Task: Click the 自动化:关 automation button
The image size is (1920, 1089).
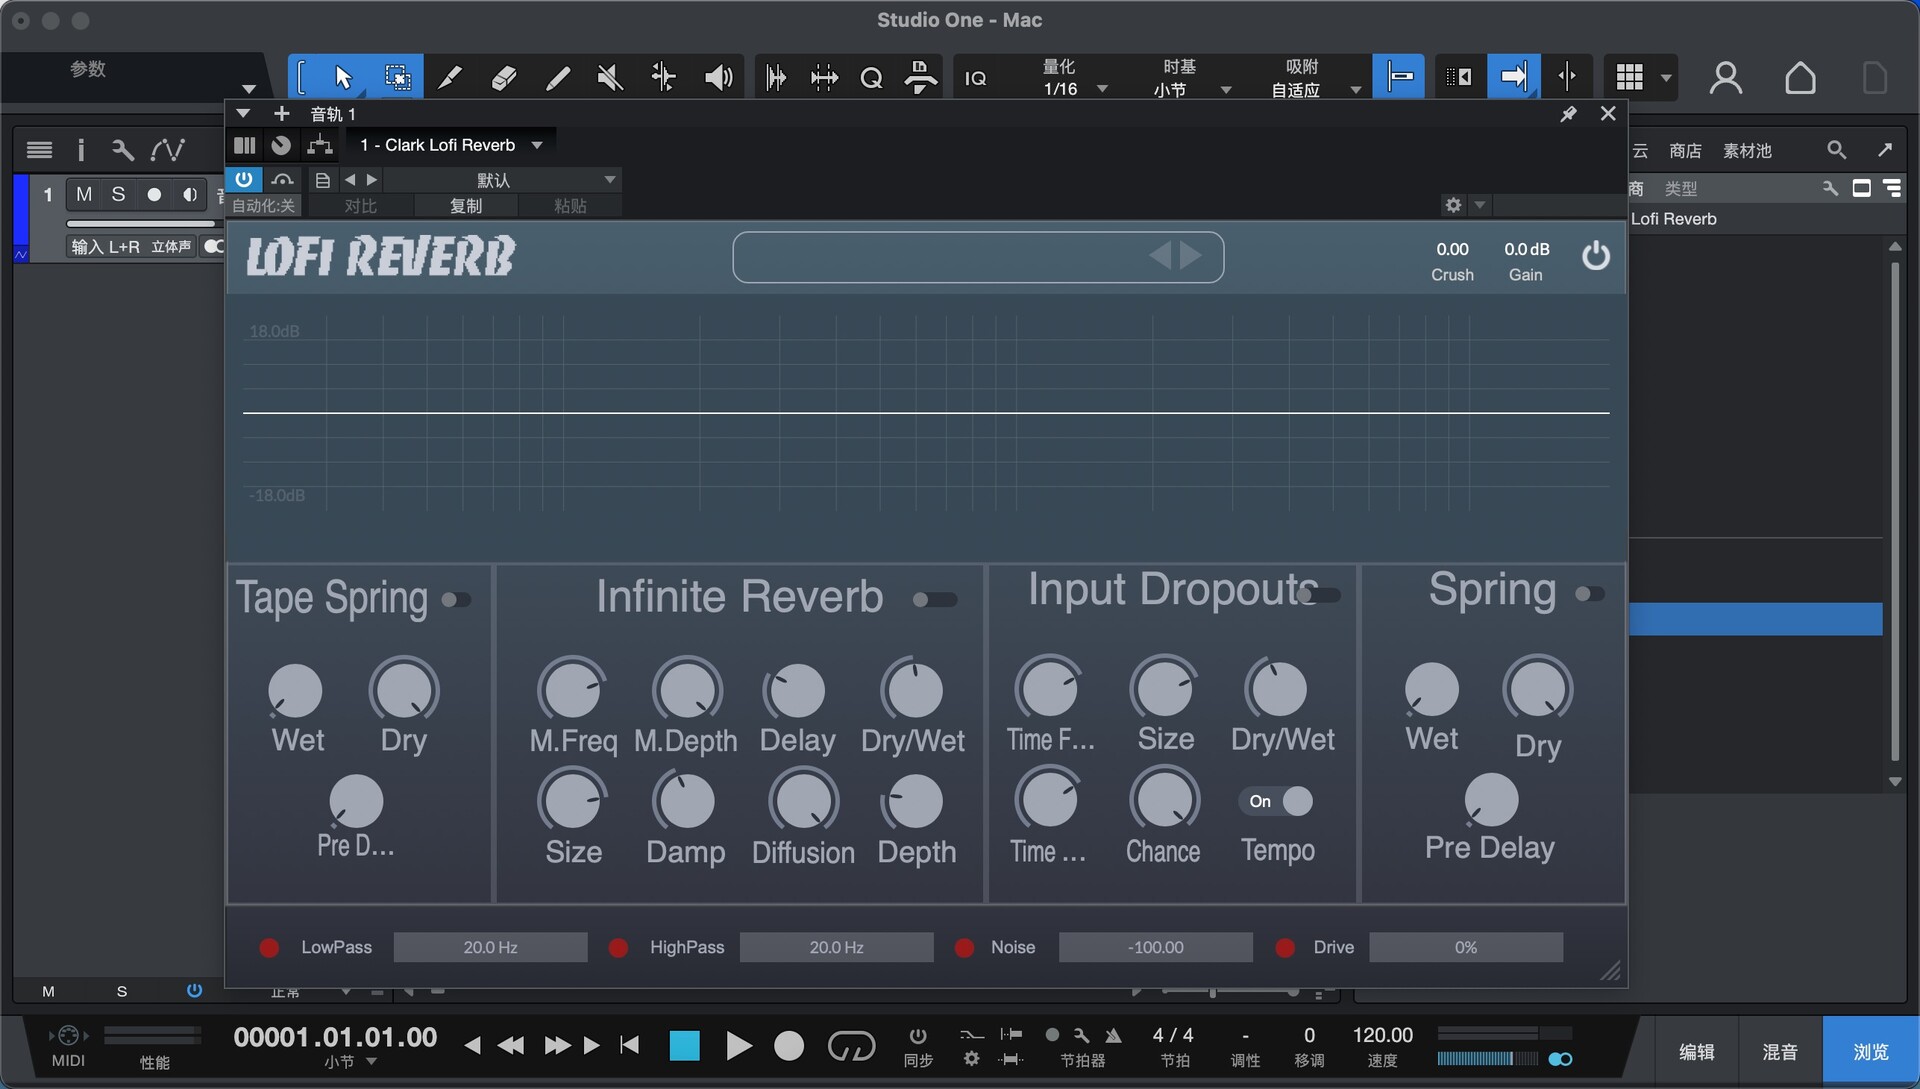Action: point(263,206)
